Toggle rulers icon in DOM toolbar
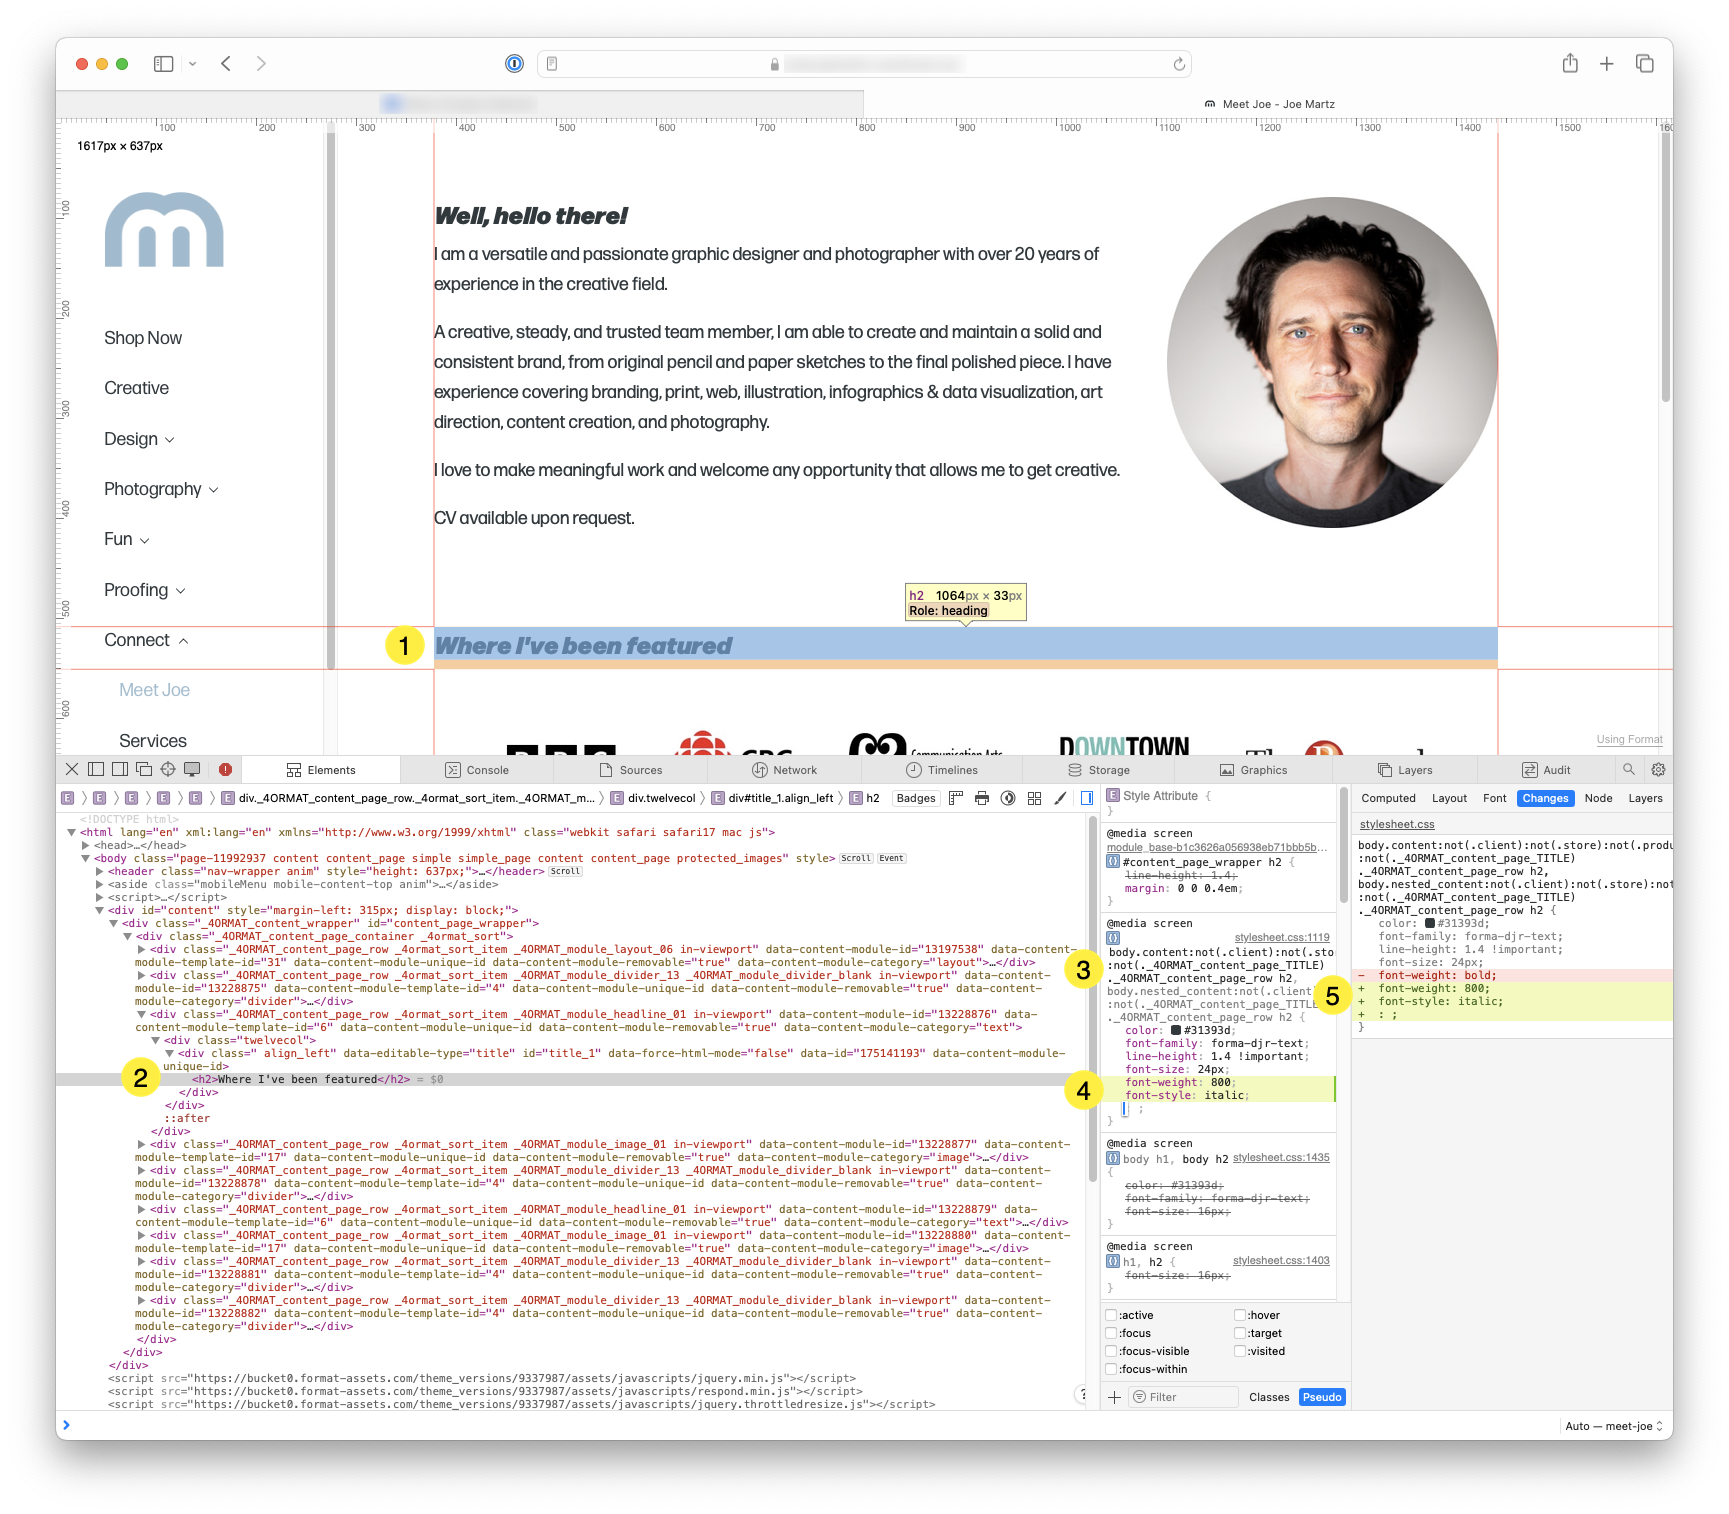The height and width of the screenshot is (1514, 1729). [x=956, y=798]
